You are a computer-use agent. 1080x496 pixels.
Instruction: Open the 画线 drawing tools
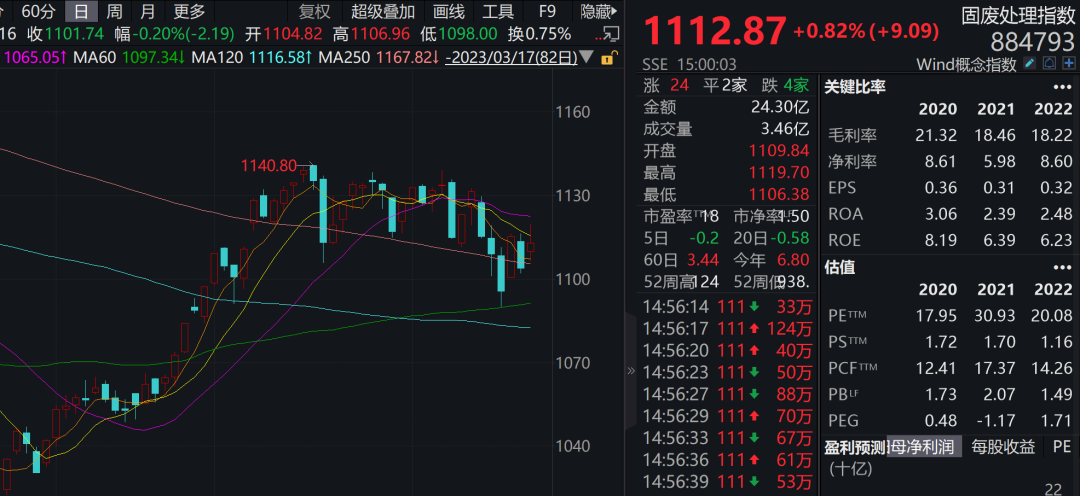pyautogui.click(x=449, y=12)
